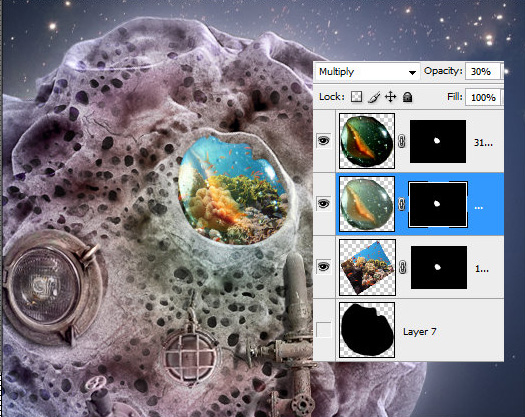Screen dimensions: 525x417
Task: Unlink the mask chain icon on coral reef layer
Action: 402,267
